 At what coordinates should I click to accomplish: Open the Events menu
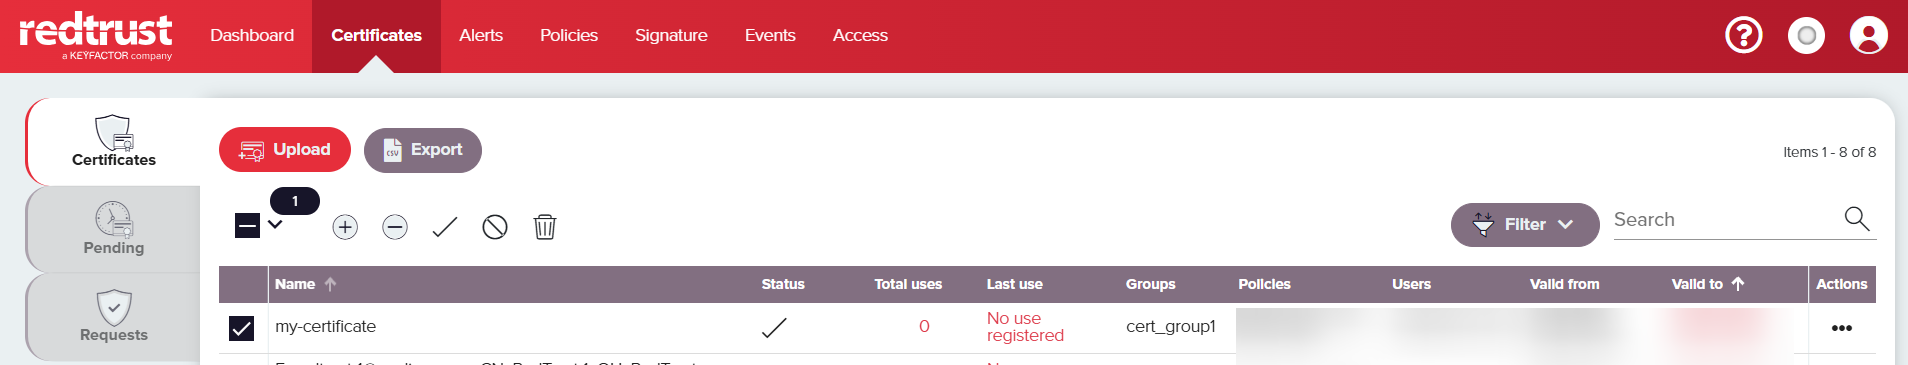pos(770,35)
